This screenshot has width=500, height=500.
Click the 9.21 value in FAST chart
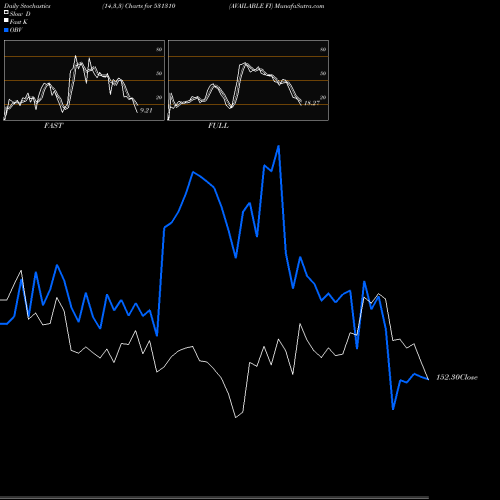pos(146,110)
